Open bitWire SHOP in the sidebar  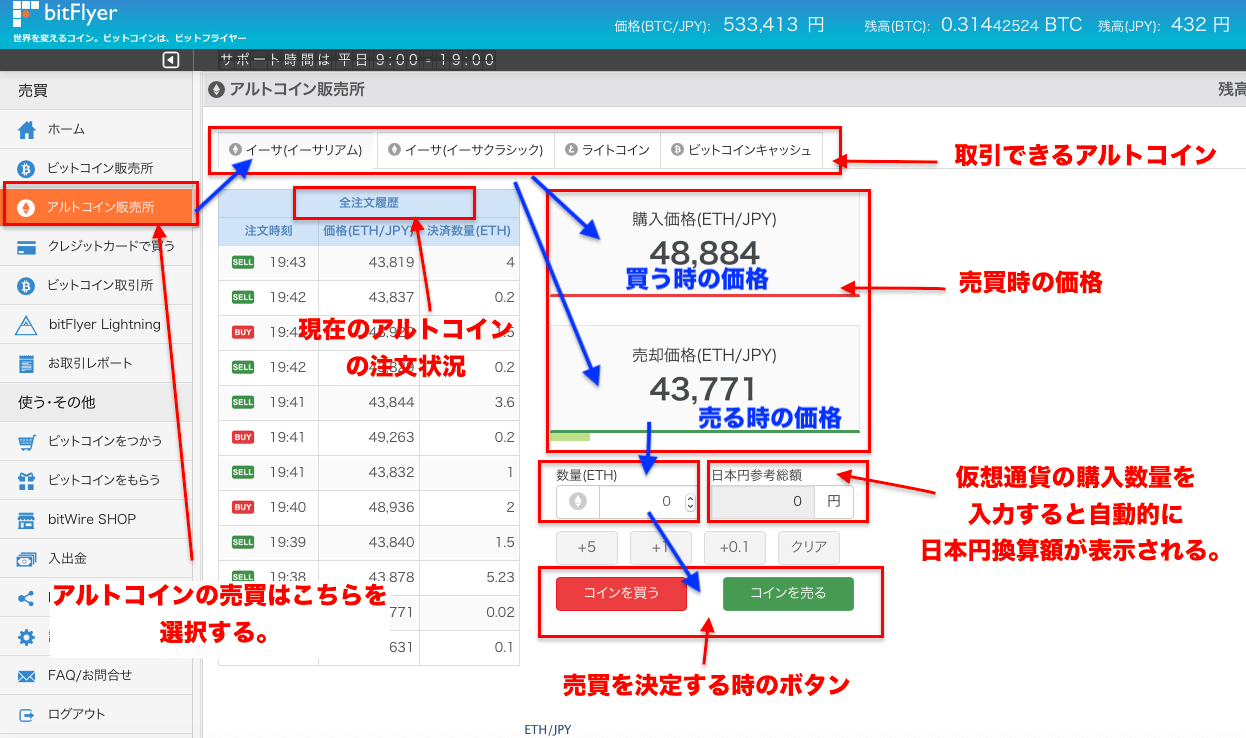click(95, 520)
